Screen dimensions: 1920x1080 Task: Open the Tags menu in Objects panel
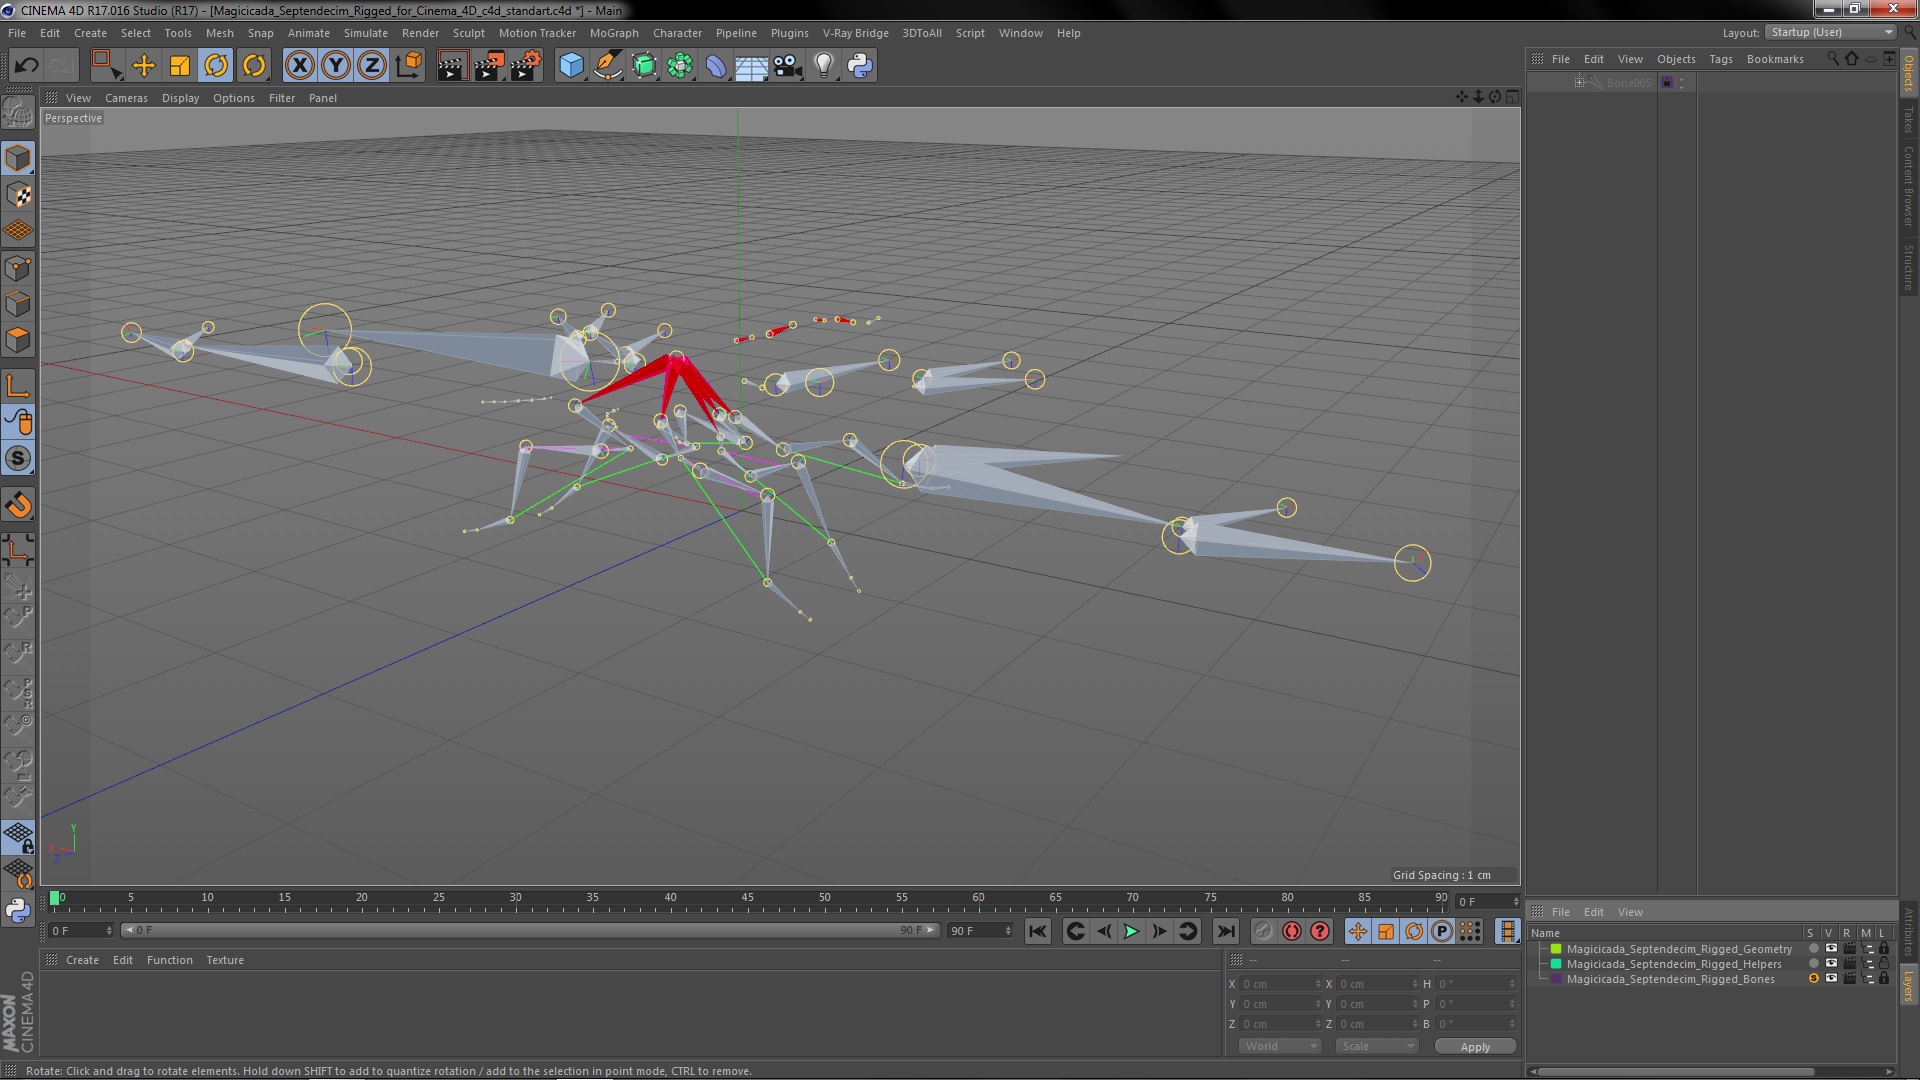tap(1720, 59)
